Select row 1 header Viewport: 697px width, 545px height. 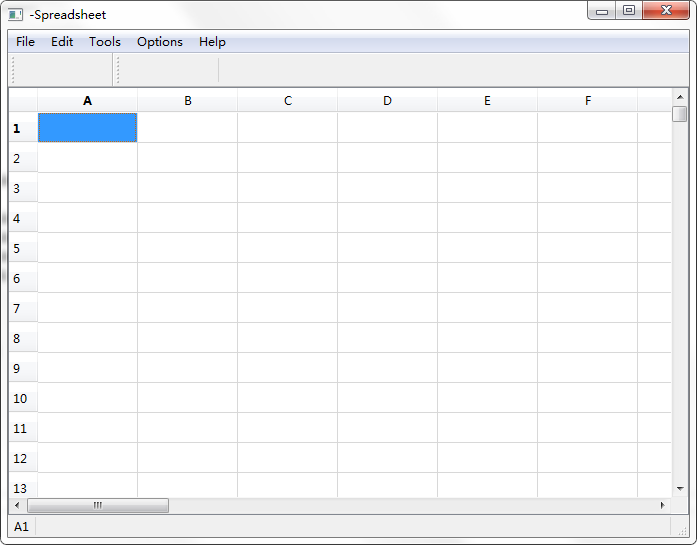[x=23, y=128]
